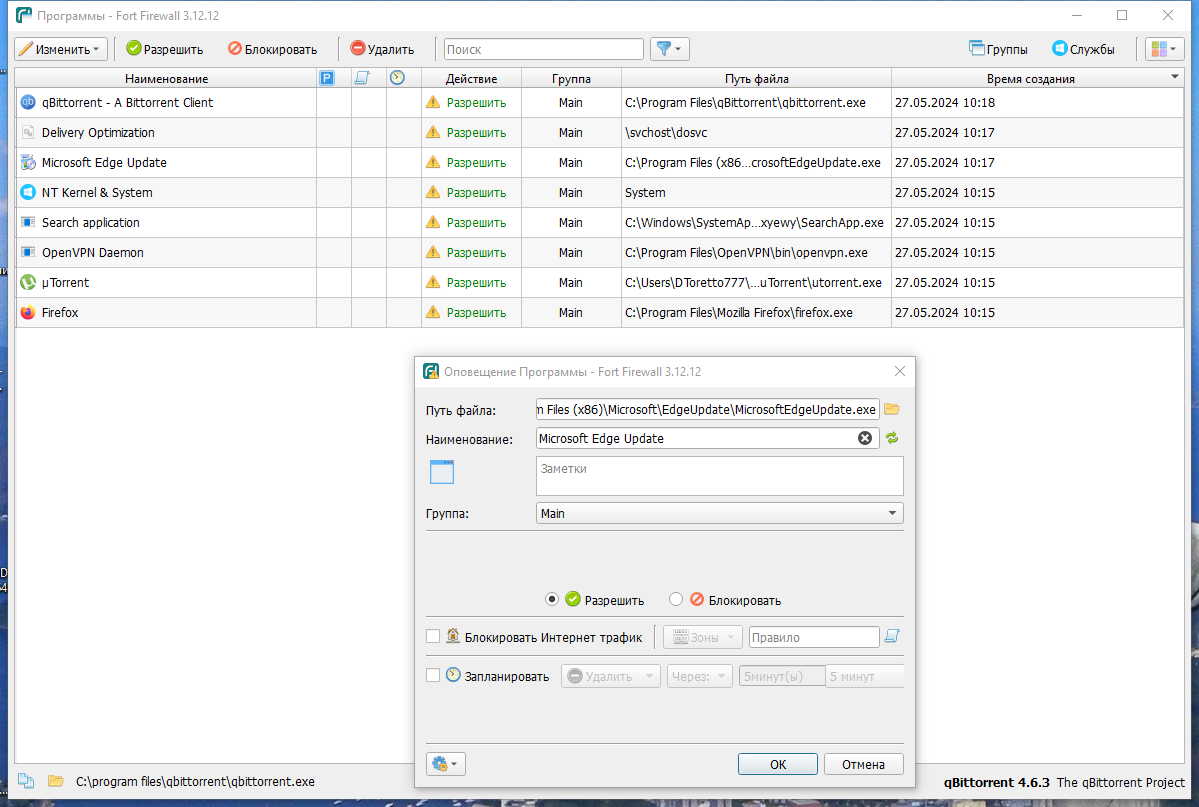Click the Правило rule field
This screenshot has height=807, width=1199.
814,637
